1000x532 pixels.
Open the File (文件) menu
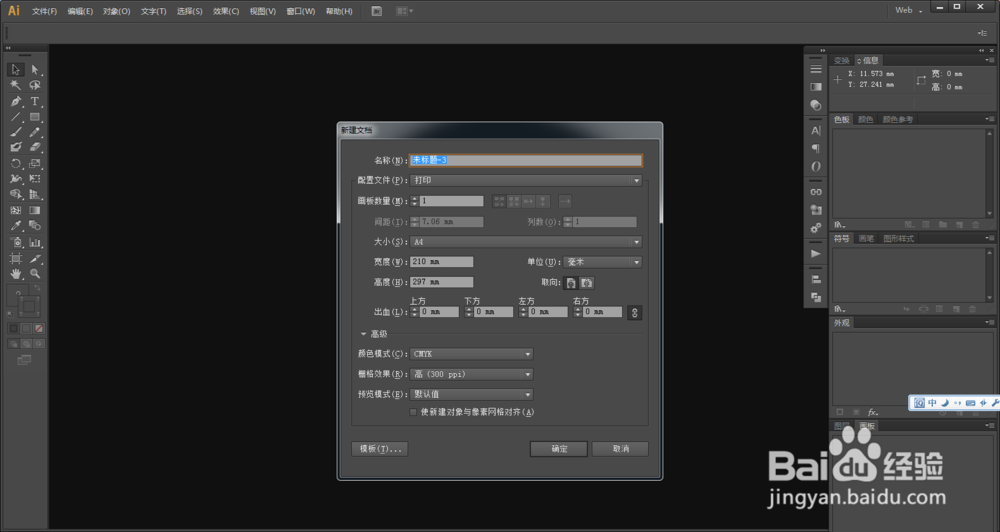coord(44,11)
